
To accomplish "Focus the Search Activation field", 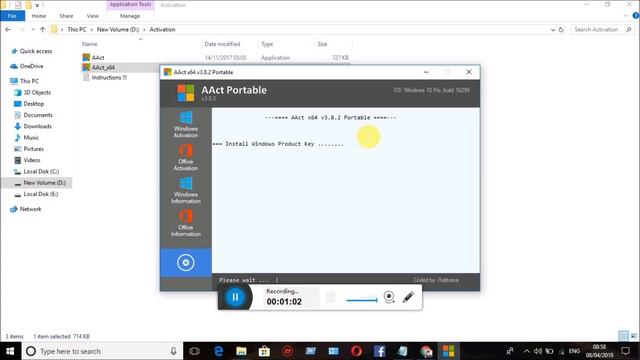I will point(601,29).
